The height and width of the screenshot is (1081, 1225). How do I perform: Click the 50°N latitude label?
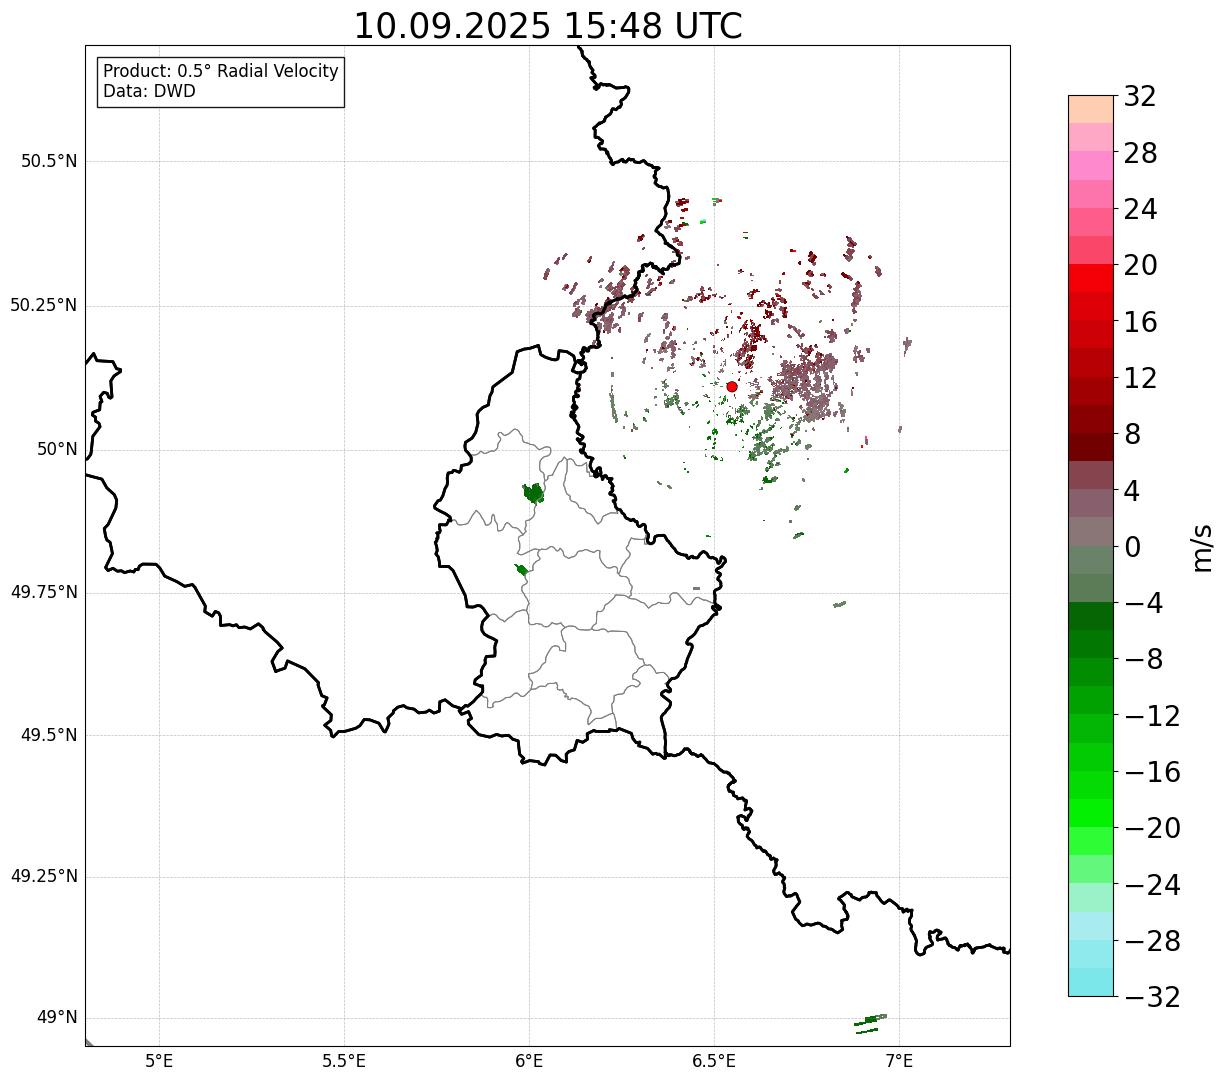pos(57,449)
